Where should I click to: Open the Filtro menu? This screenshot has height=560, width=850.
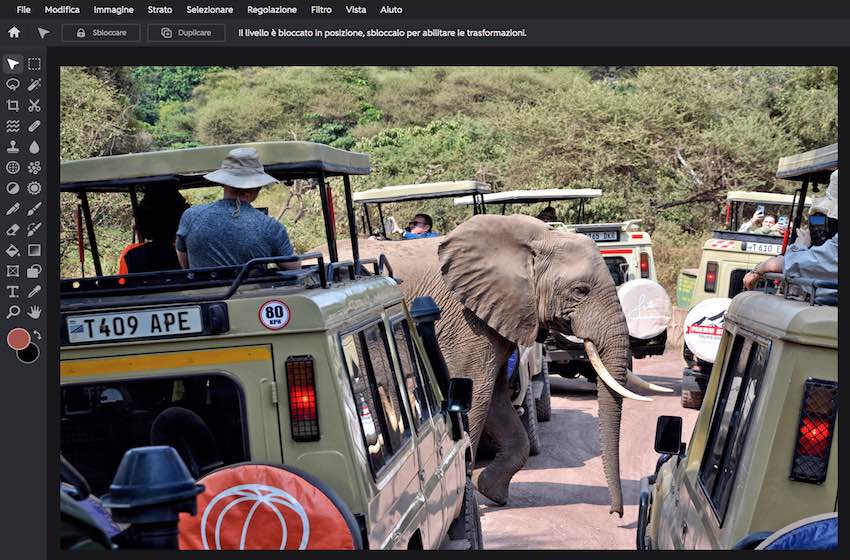pyautogui.click(x=321, y=10)
